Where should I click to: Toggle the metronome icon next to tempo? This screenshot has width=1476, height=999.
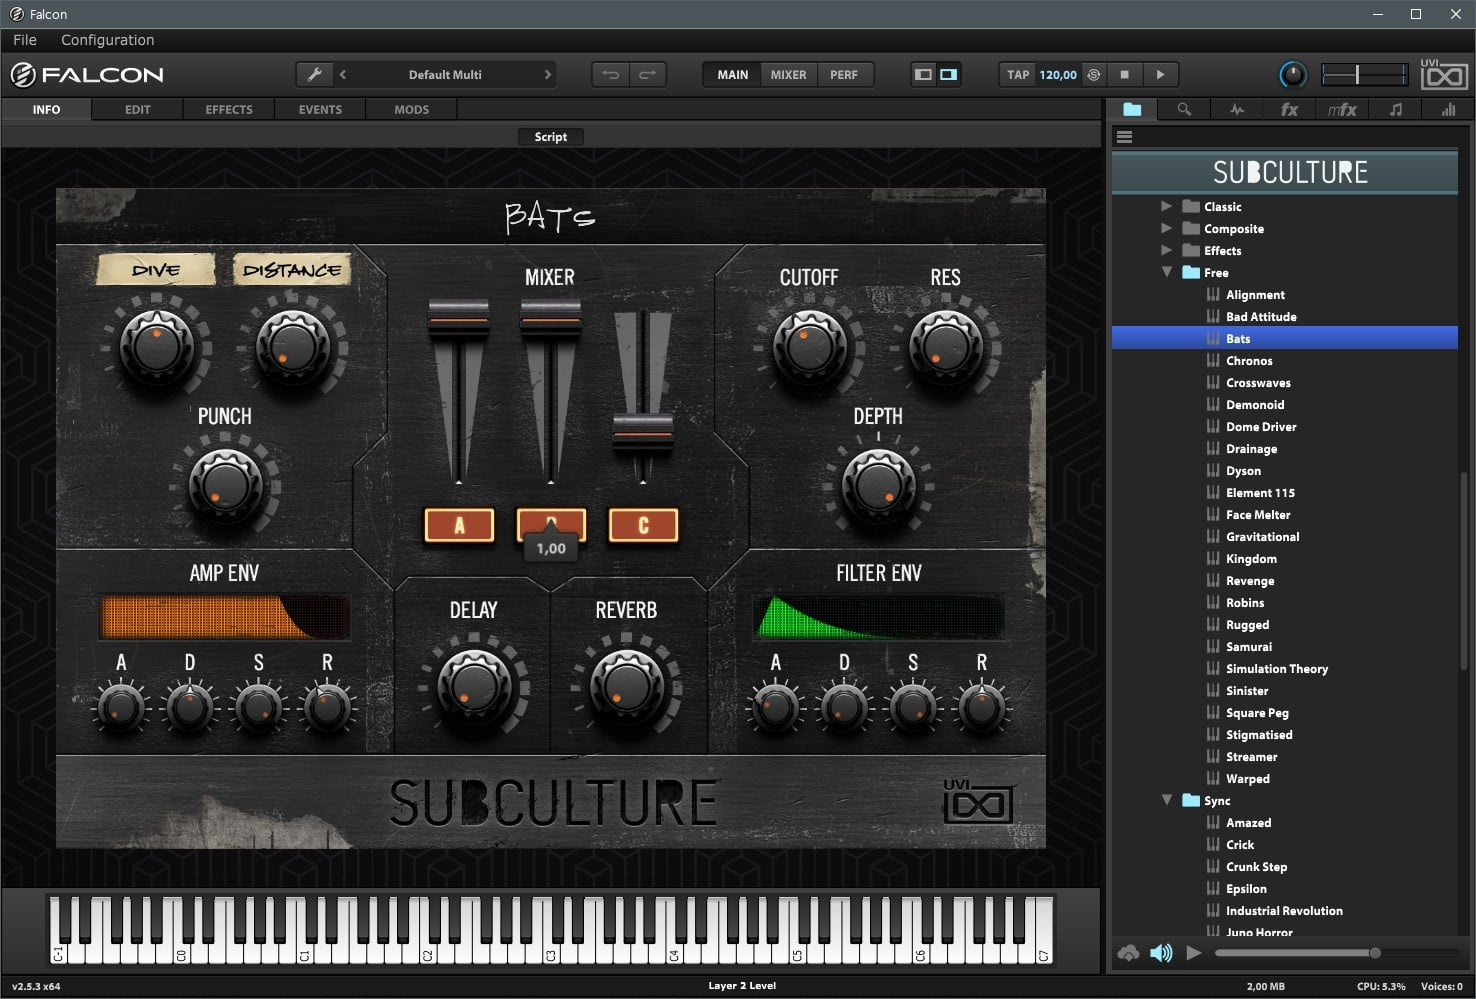1094,75
